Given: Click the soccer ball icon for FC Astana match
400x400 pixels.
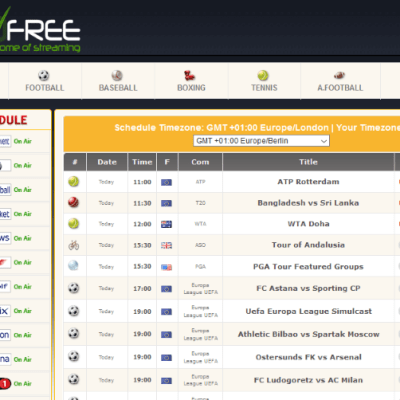Looking at the screenshot, I should click(x=74, y=288).
